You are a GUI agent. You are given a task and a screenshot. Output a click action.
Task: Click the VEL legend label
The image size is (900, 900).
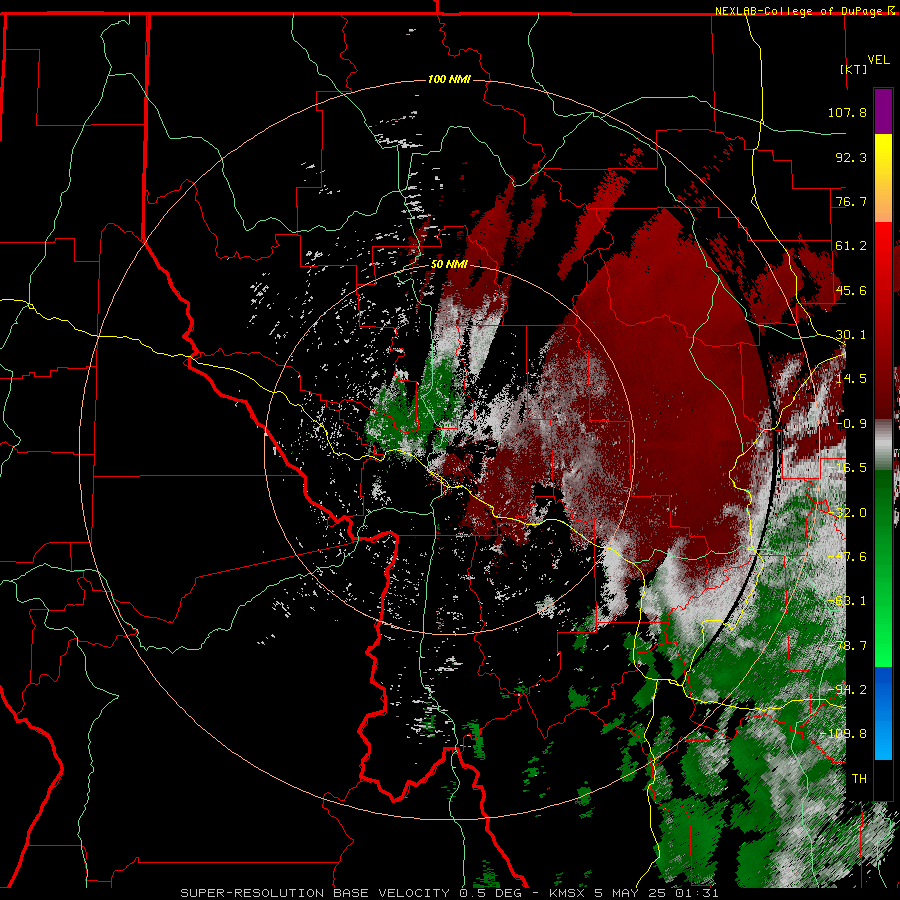pyautogui.click(x=879, y=60)
